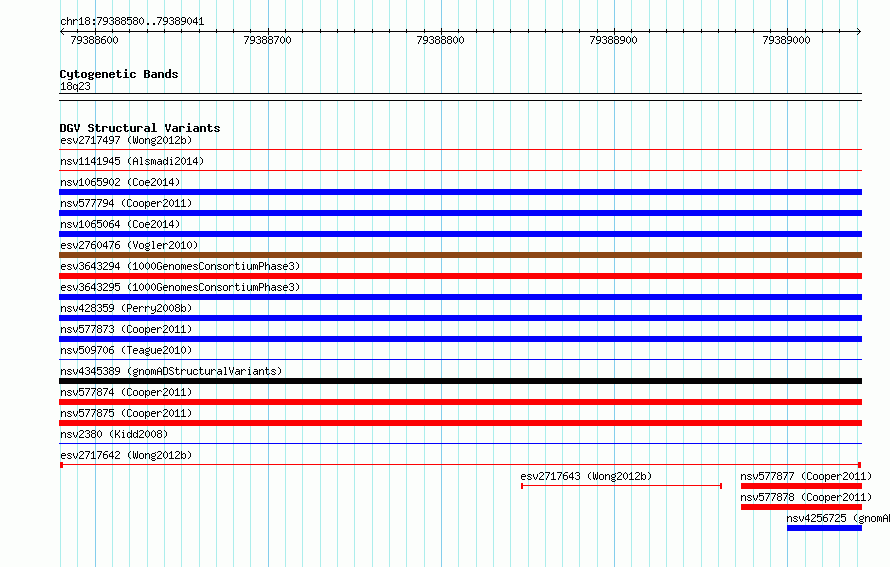Click the black bar for nsv4345389
The image size is (890, 567).
pos(460,381)
